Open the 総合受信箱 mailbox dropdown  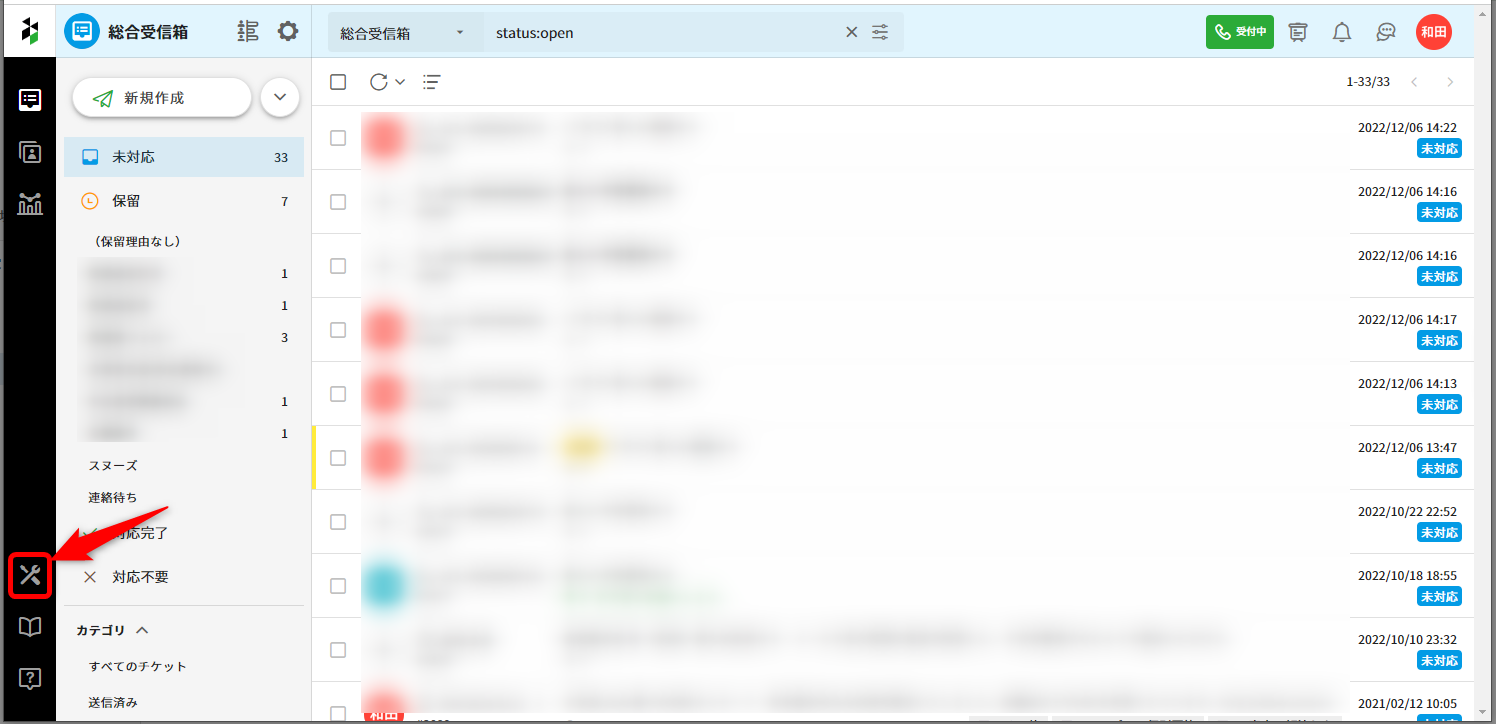pyautogui.click(x=404, y=32)
